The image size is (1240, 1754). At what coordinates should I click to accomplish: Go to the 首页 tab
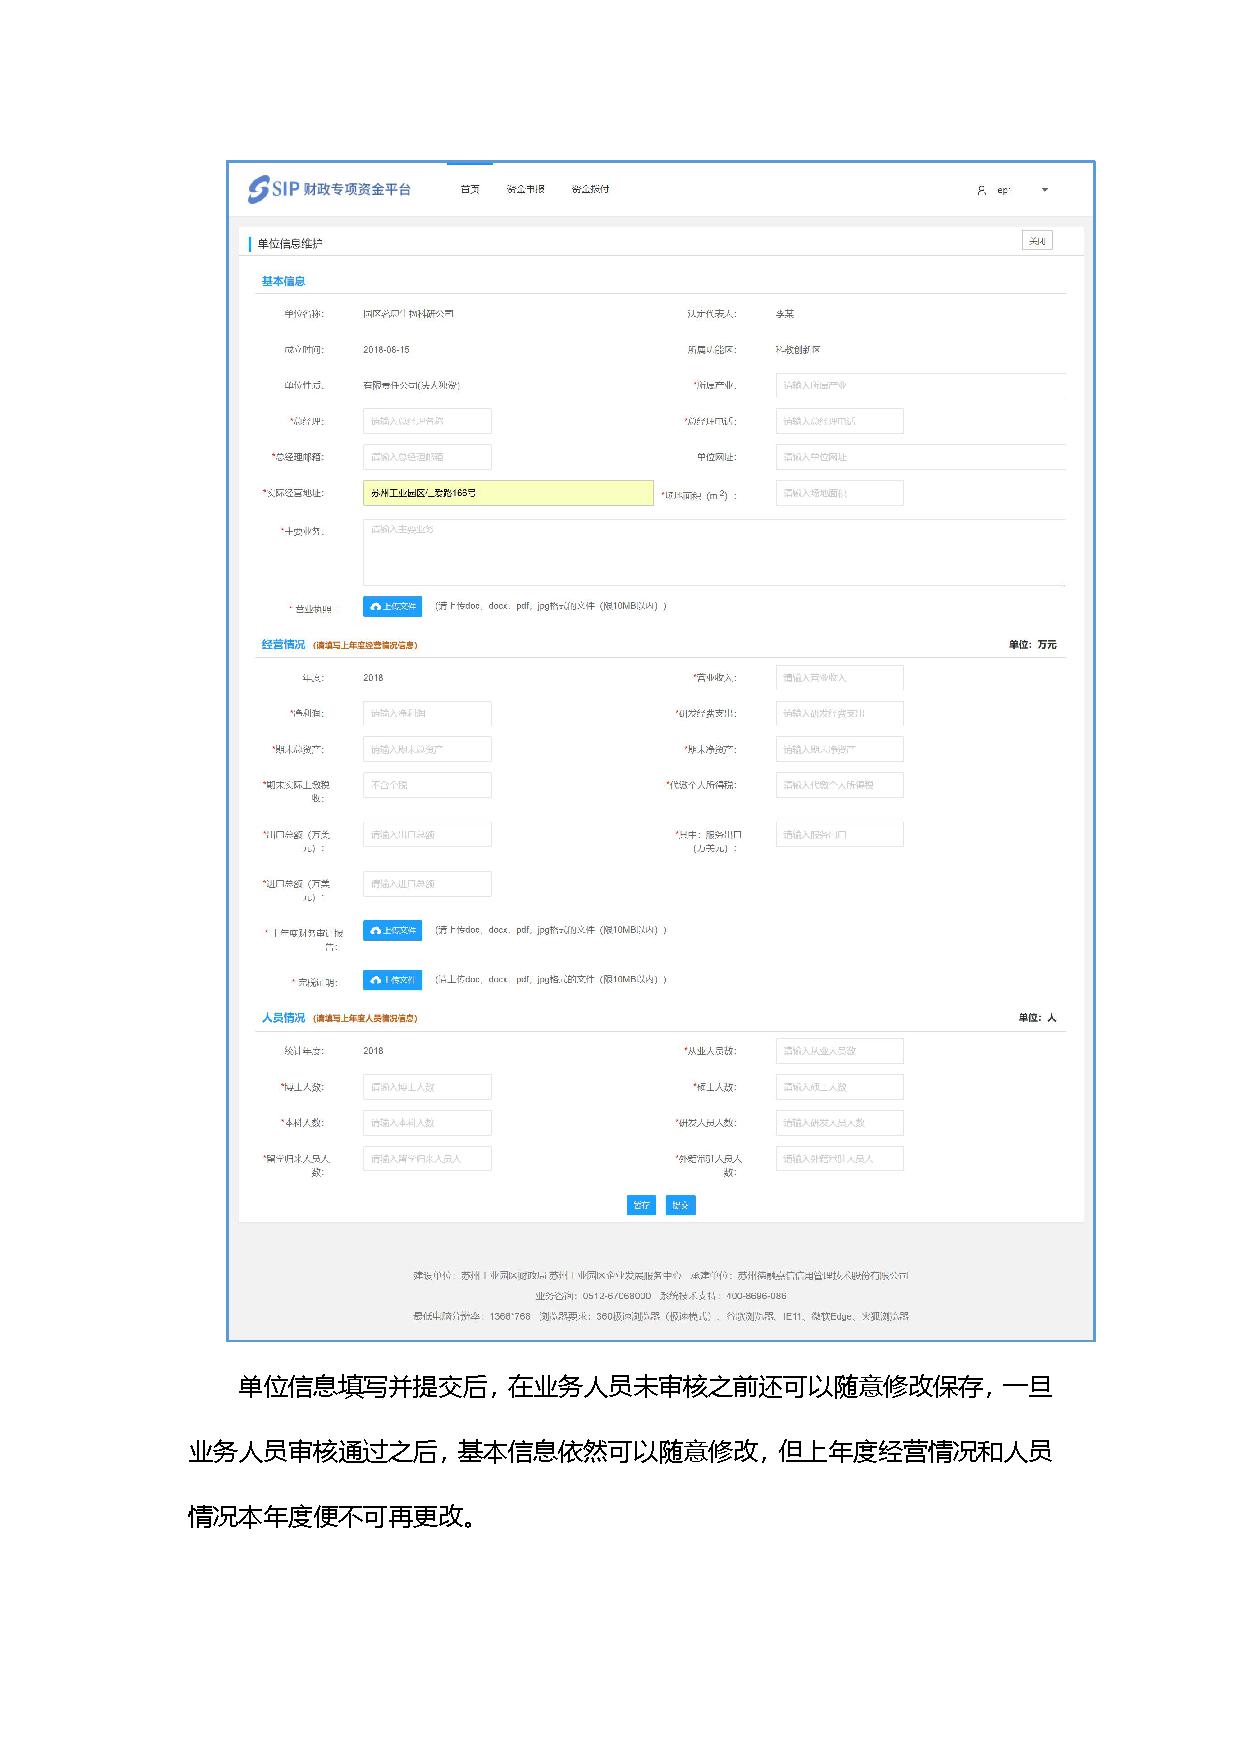click(470, 189)
